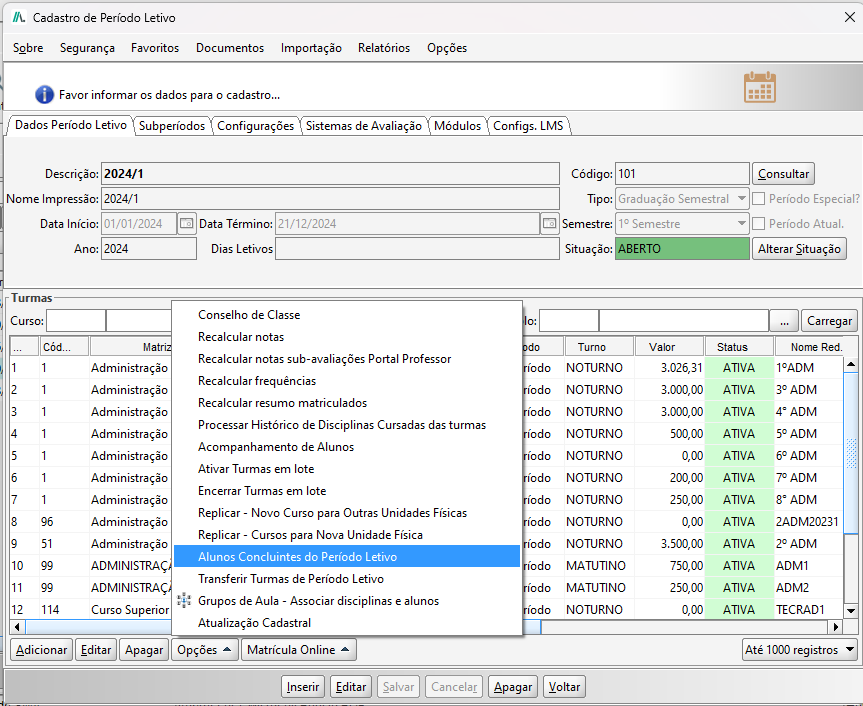Select Recalcular resumo matriculados
This screenshot has width=863, height=706.
pos(347,403)
